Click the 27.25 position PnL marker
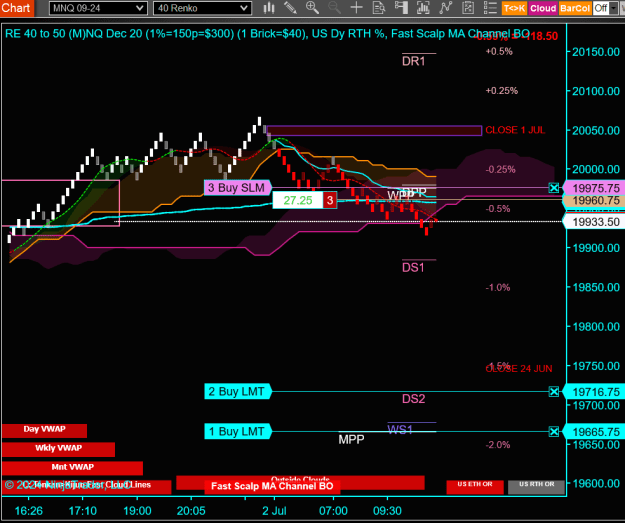625x523 pixels. click(298, 200)
